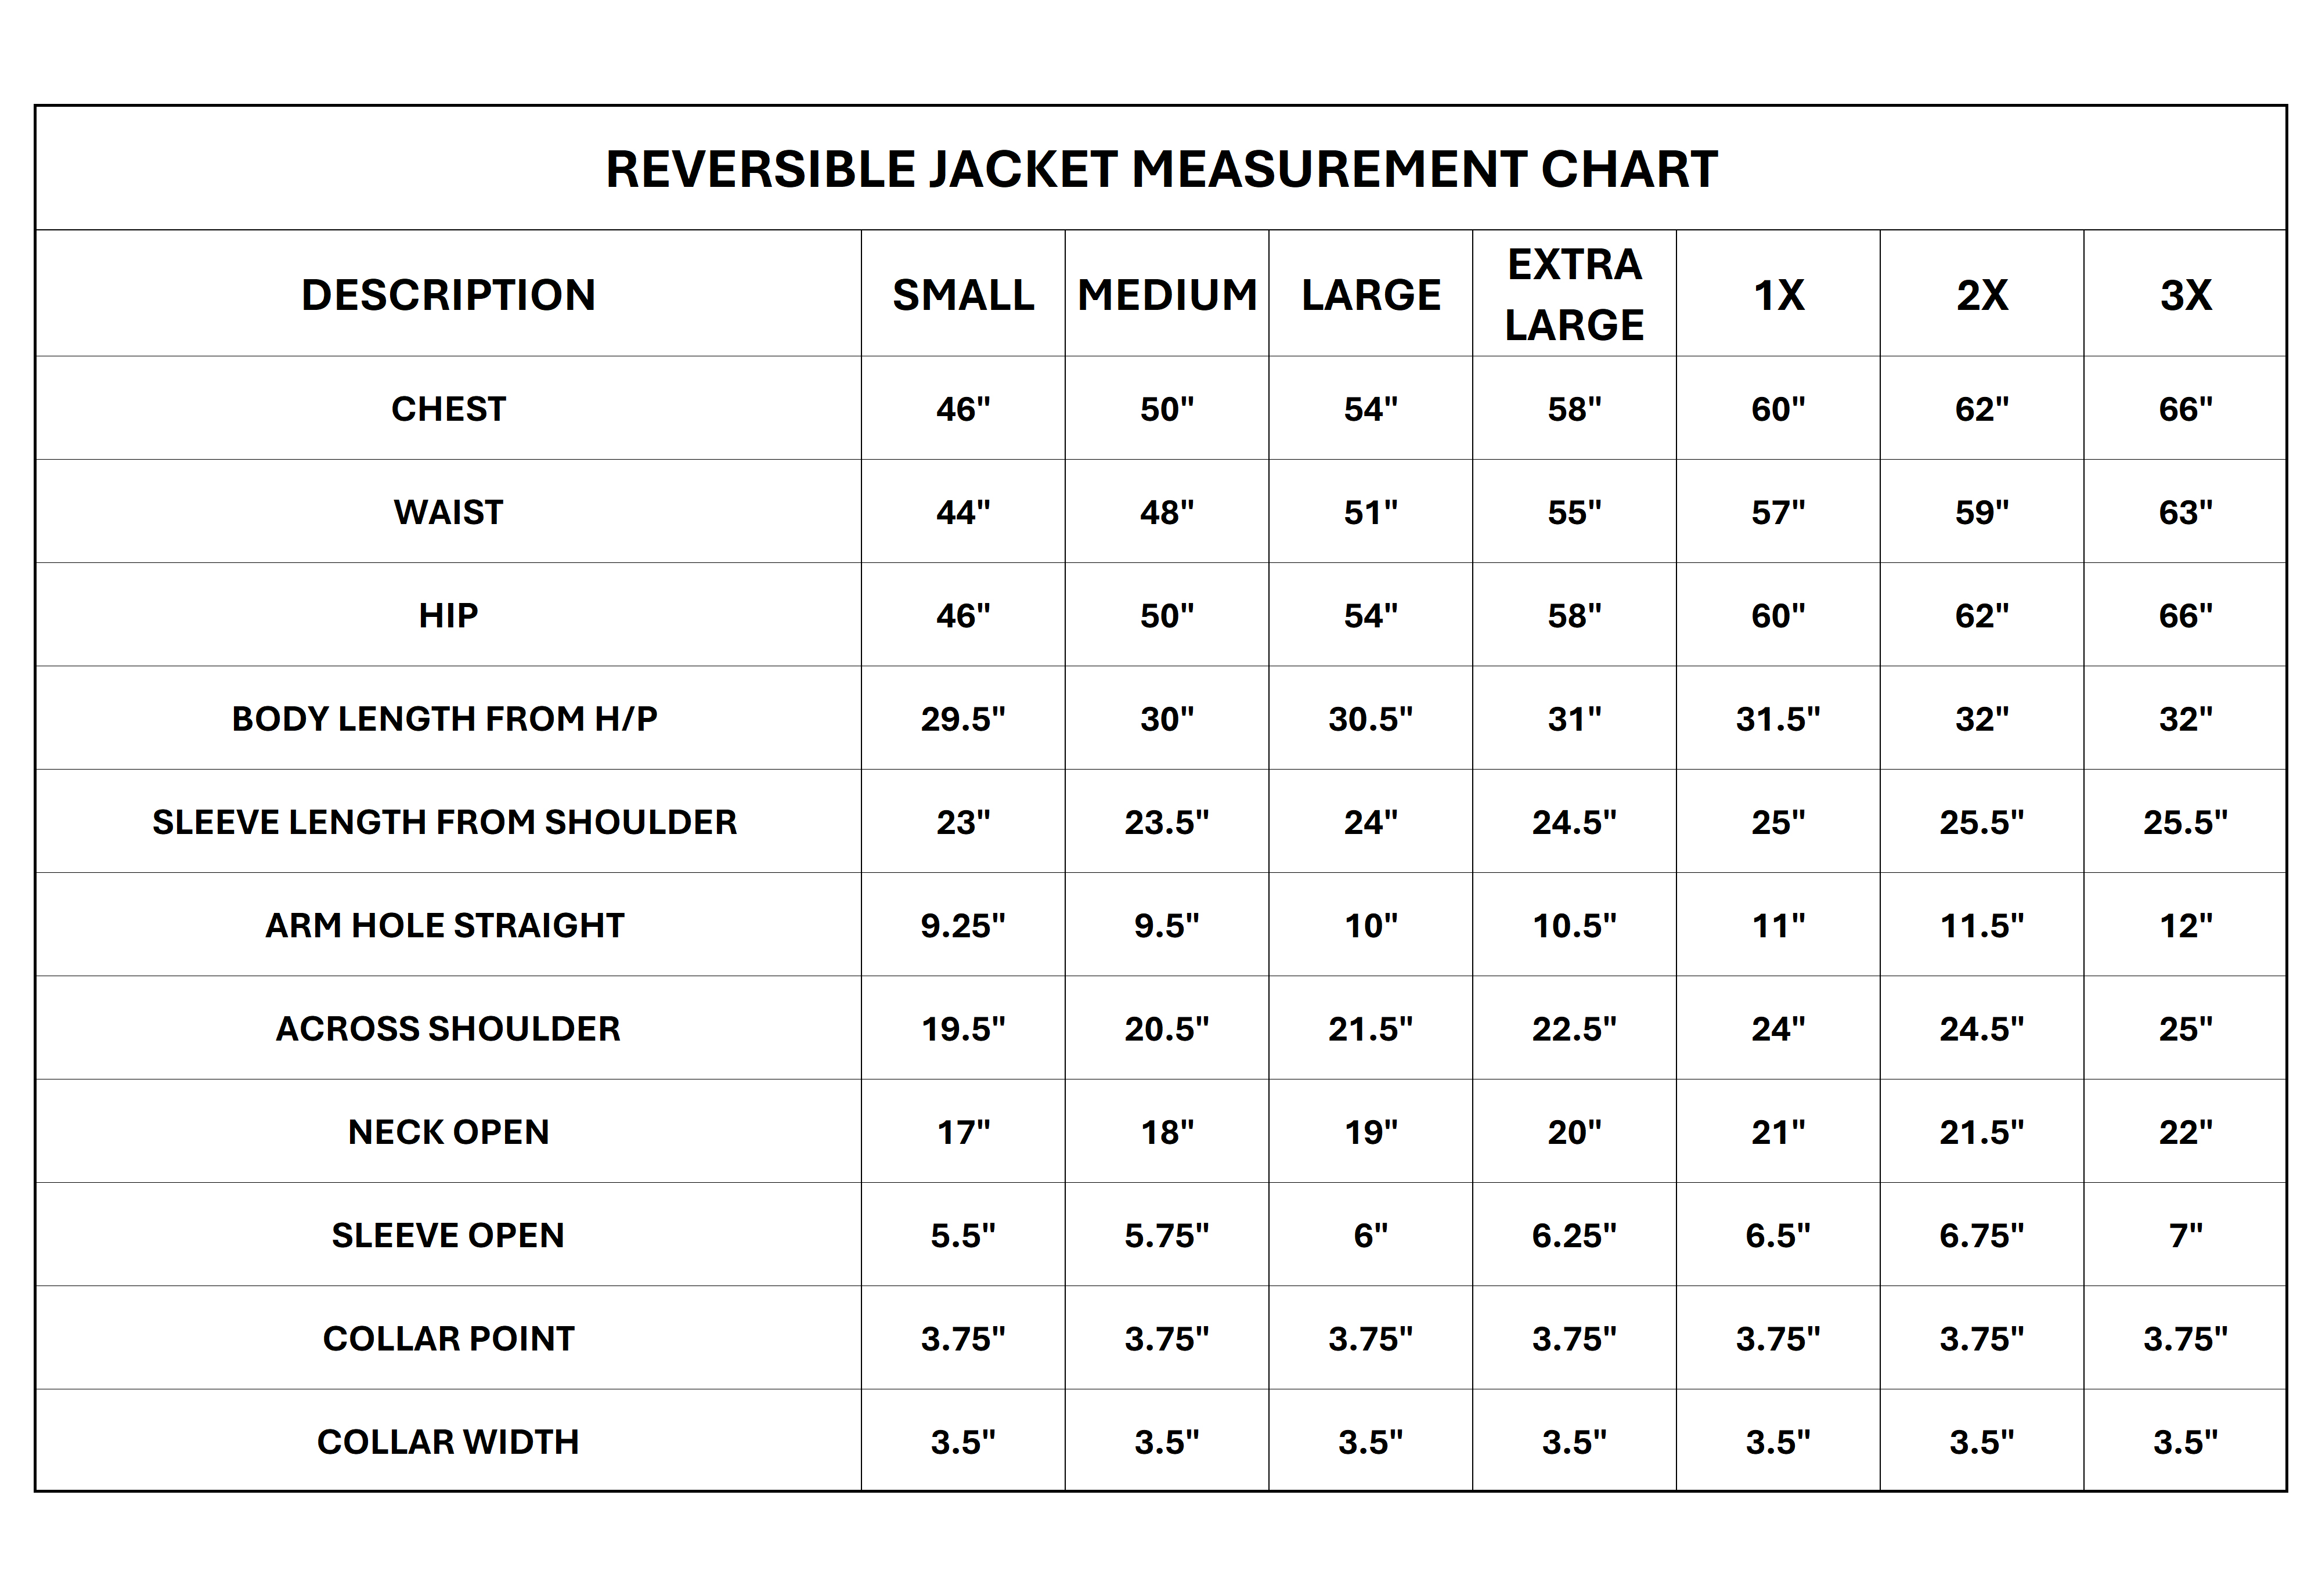
Task: Select the waist value for size Large
Action: pos(1370,512)
